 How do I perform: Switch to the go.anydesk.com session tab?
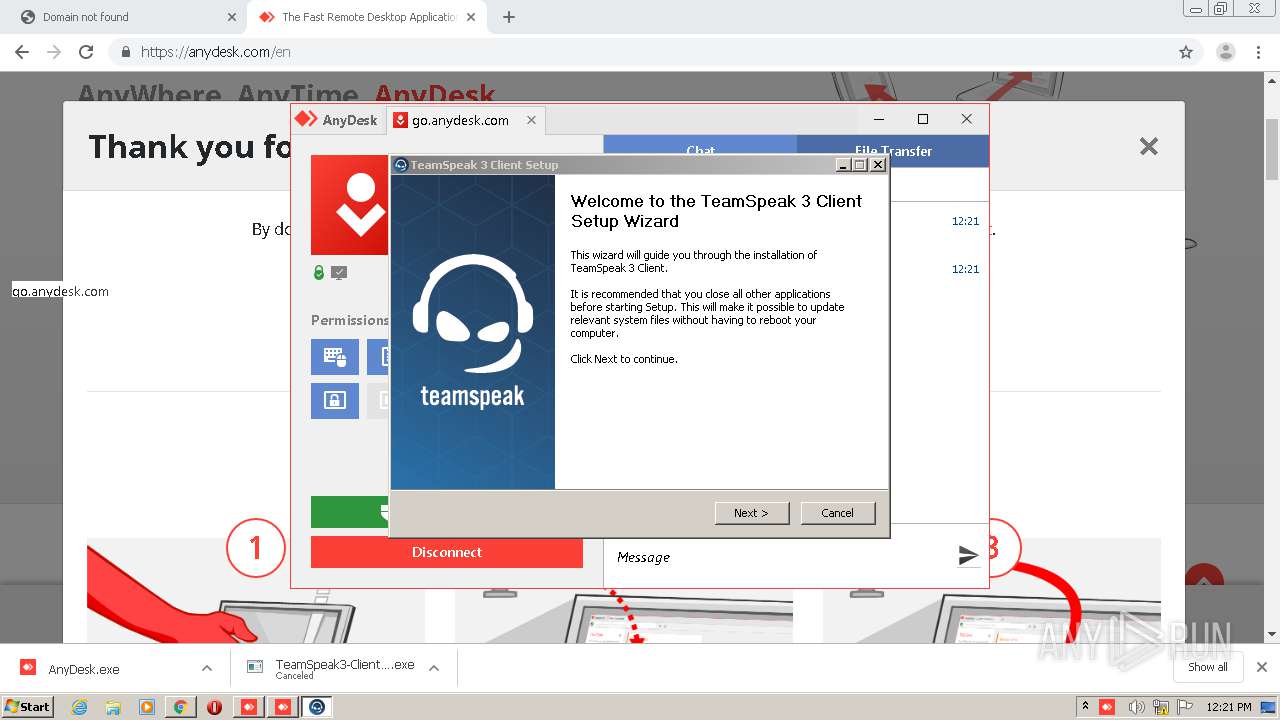coord(460,120)
